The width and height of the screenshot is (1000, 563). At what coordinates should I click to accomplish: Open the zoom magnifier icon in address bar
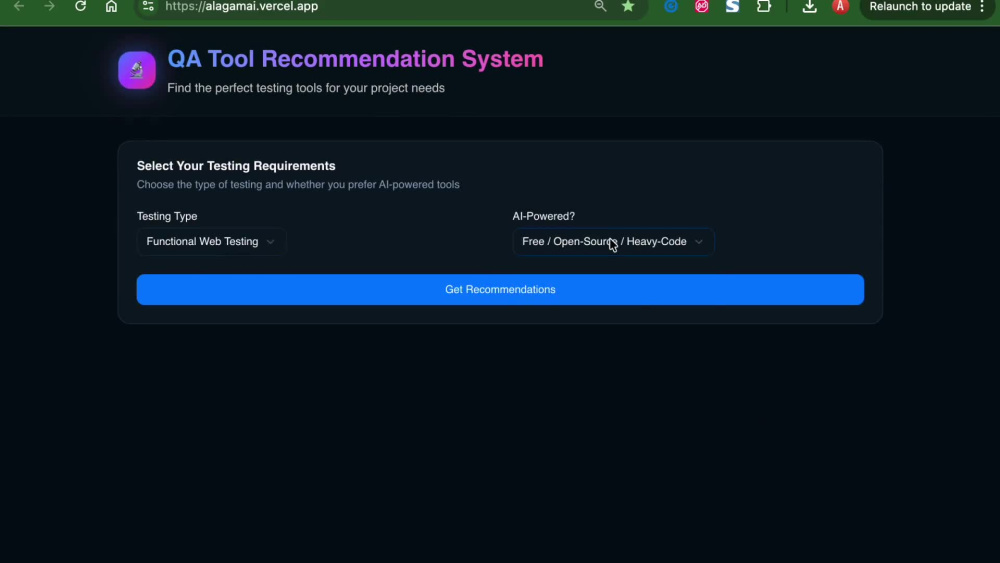(600, 6)
